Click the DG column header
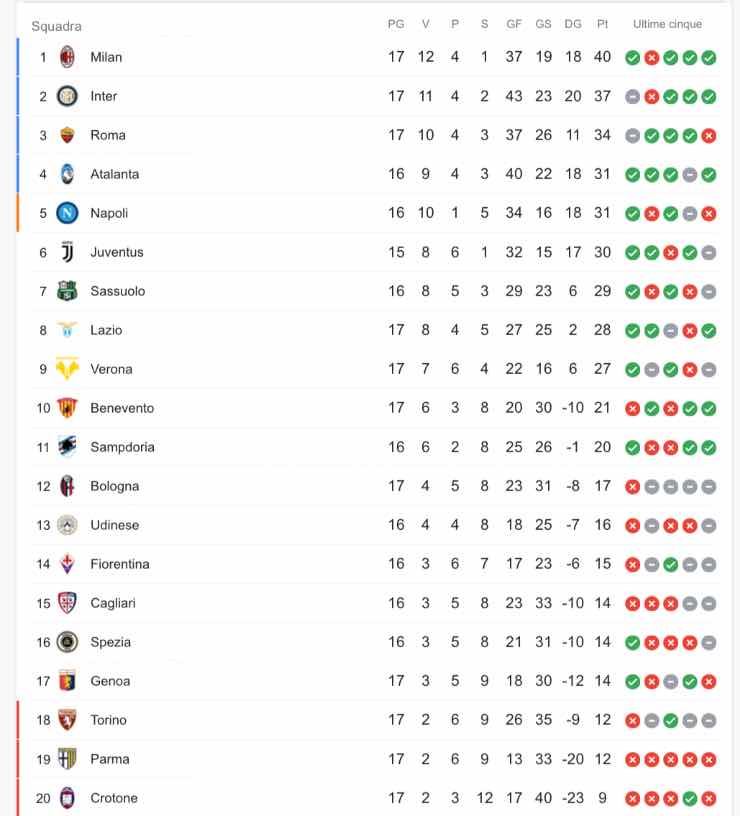The width and height of the screenshot is (740, 816). pos(573,24)
